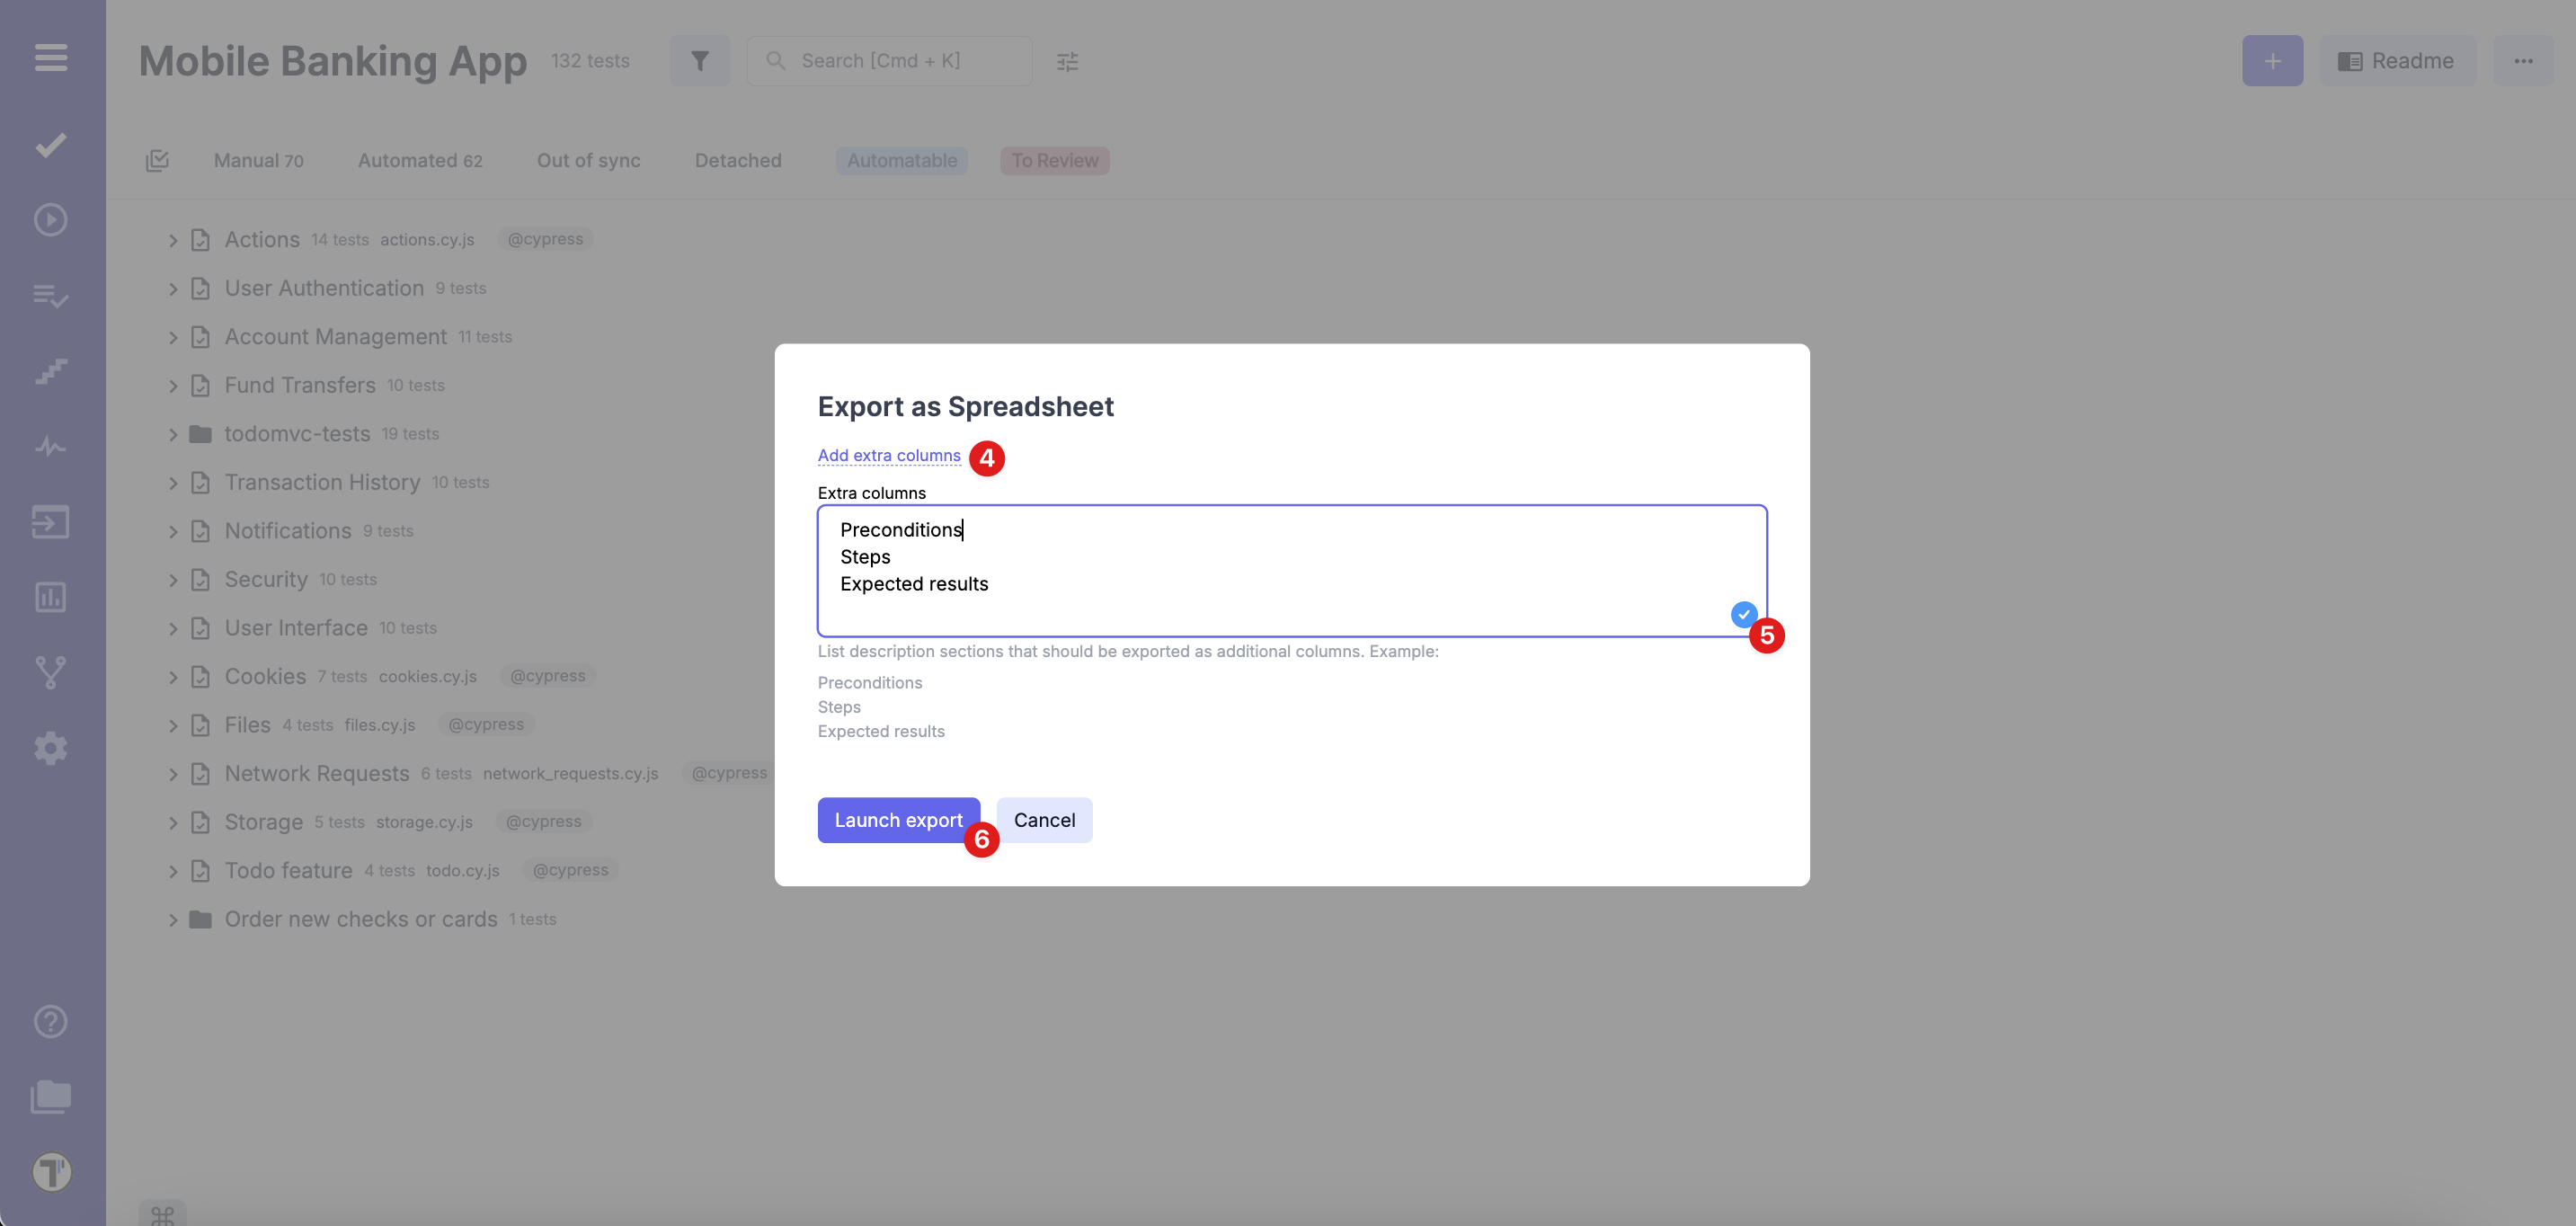
Task: Select the To Review red label
Action: (x=1054, y=160)
